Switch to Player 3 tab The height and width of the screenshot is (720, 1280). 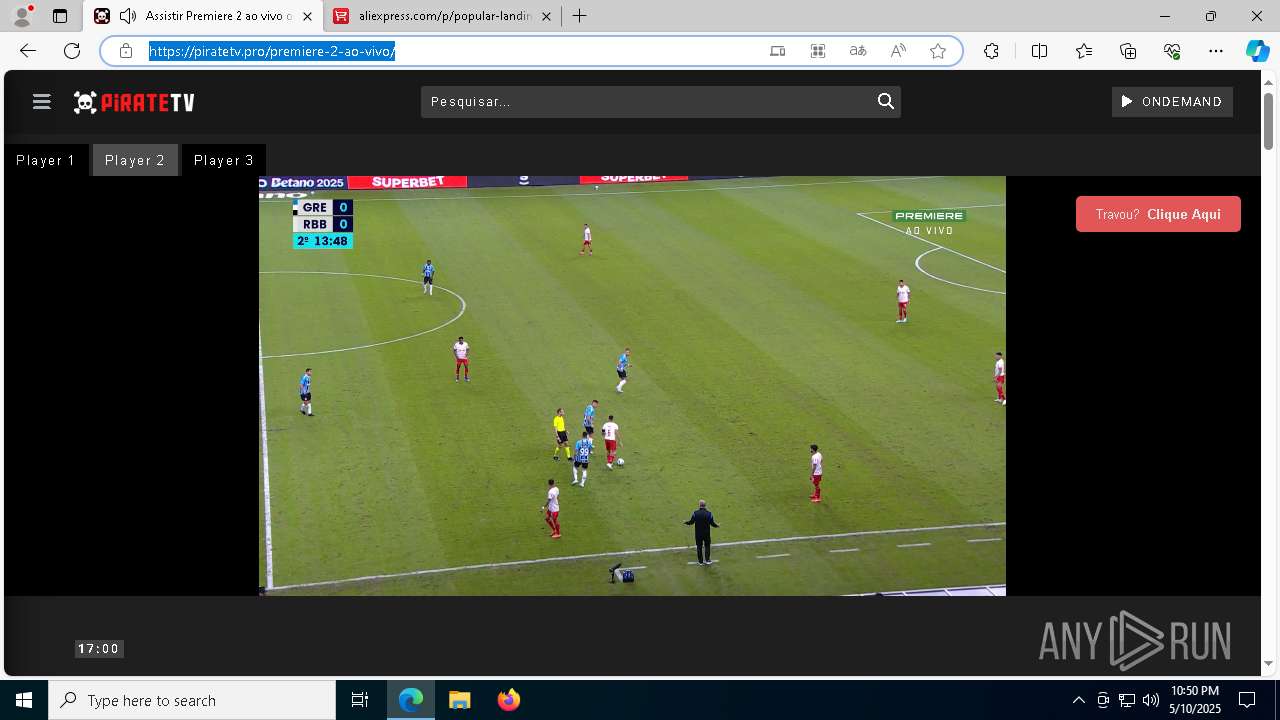[224, 160]
